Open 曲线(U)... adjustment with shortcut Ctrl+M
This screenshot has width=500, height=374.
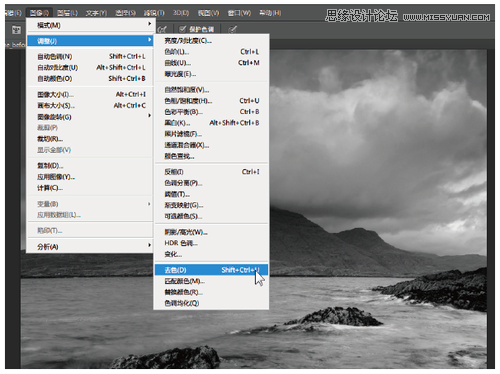211,63
